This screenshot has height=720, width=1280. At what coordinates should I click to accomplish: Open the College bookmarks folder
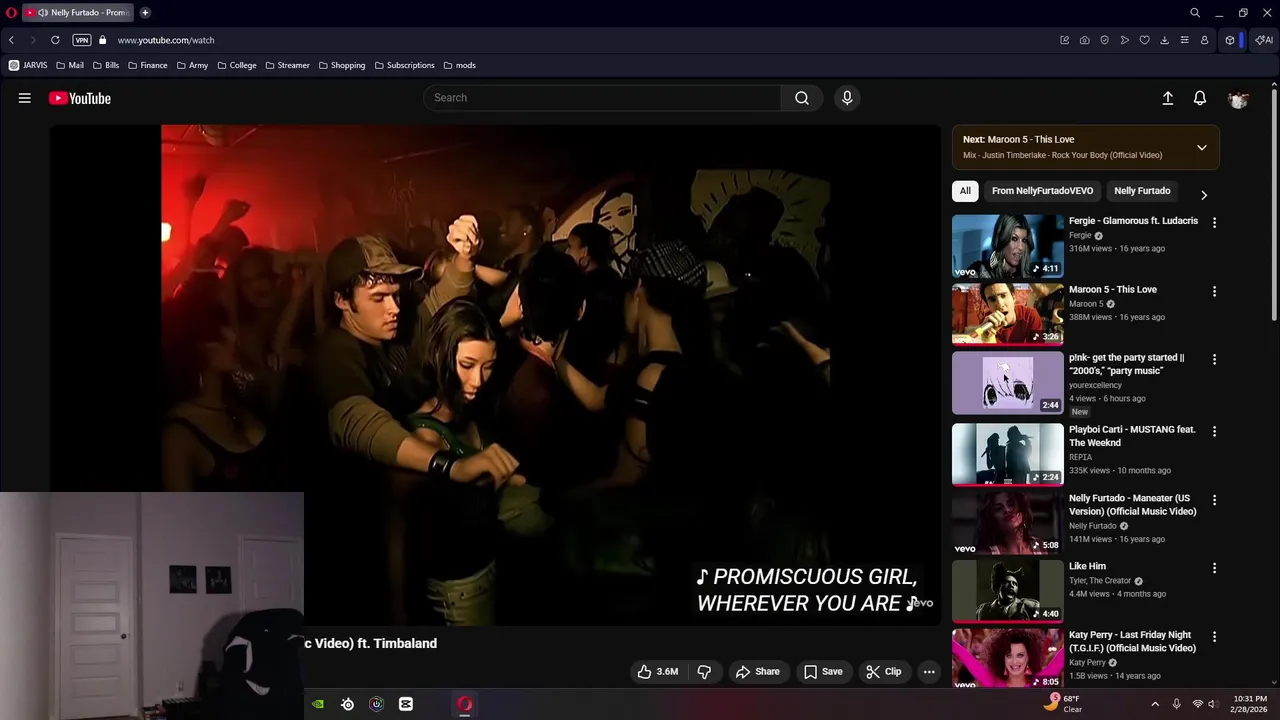click(x=236, y=65)
